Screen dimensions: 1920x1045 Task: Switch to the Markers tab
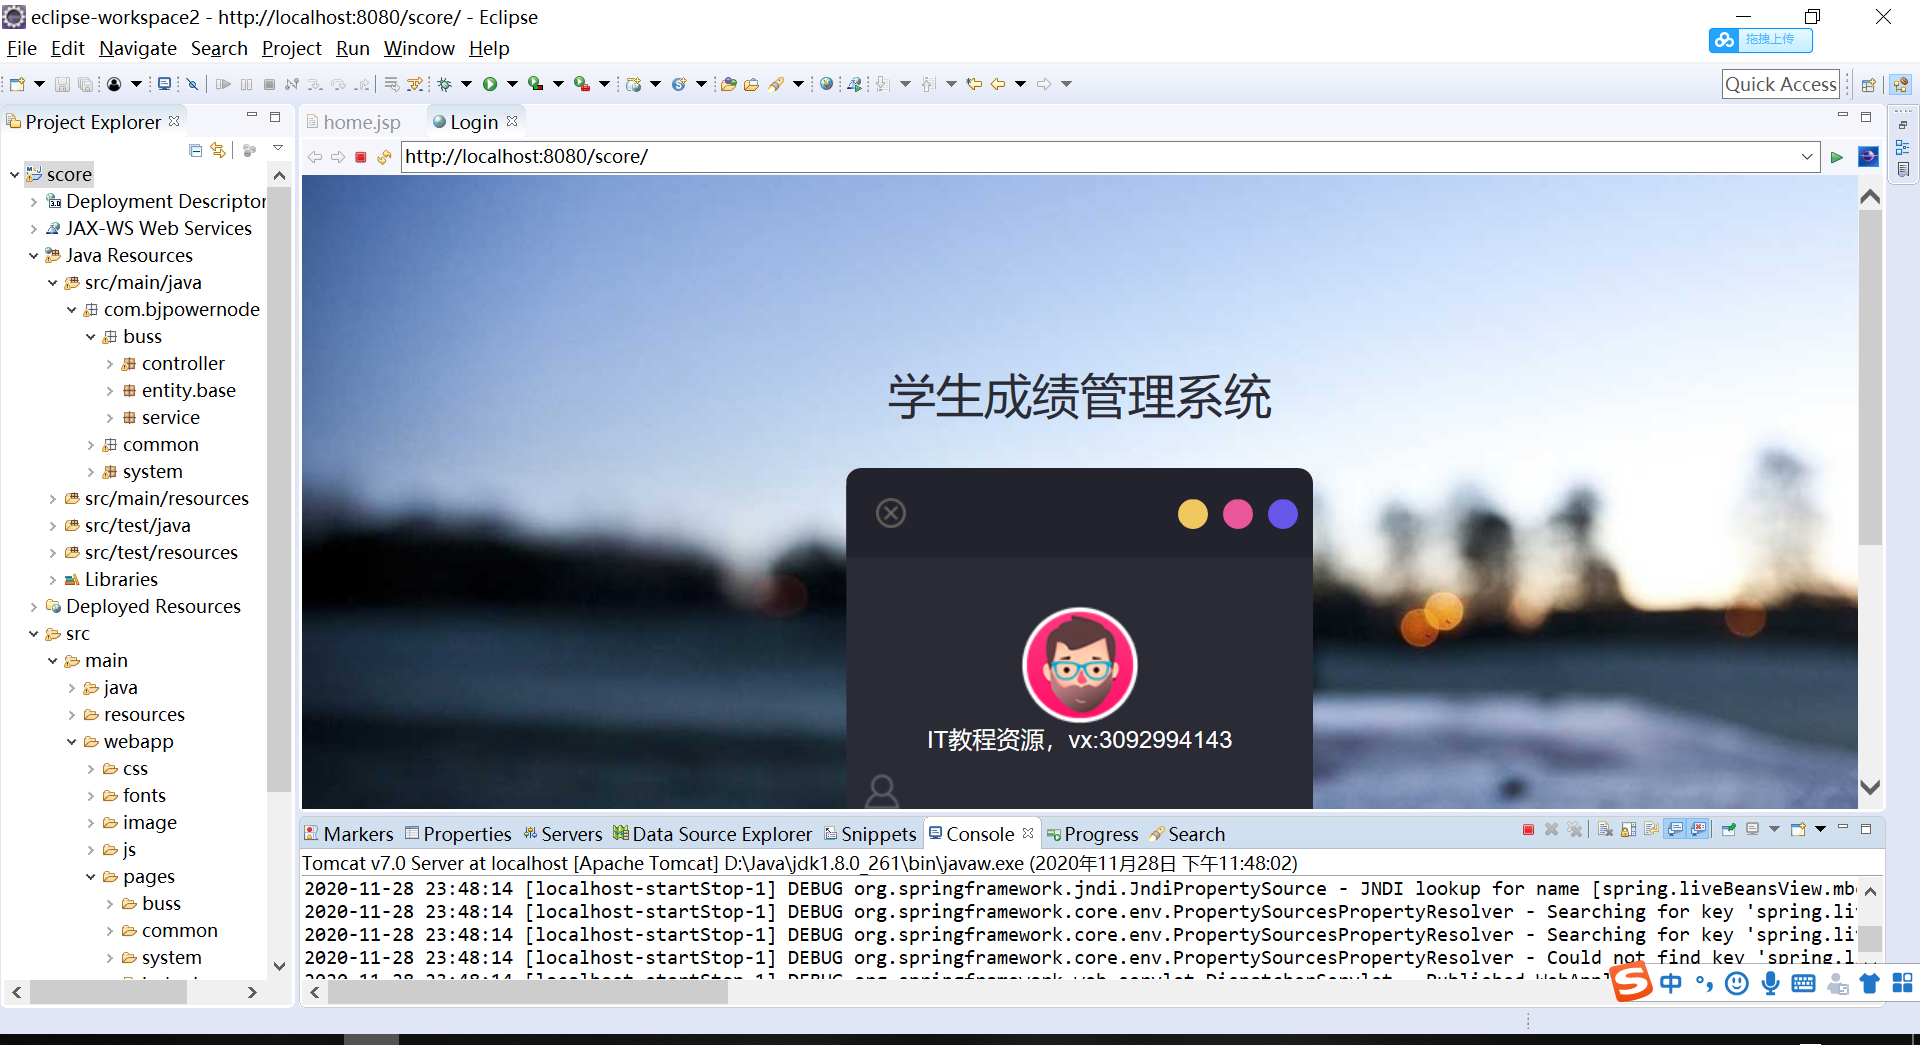[x=349, y=834]
